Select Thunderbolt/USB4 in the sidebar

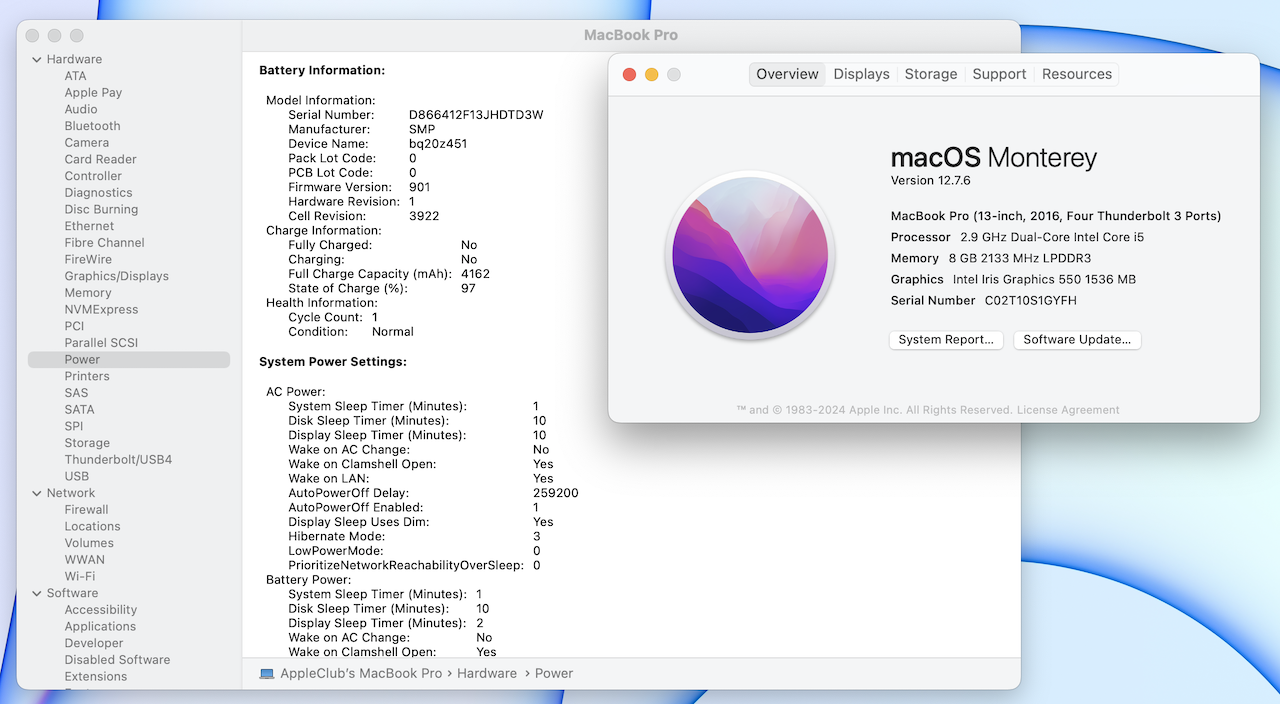click(x=118, y=459)
